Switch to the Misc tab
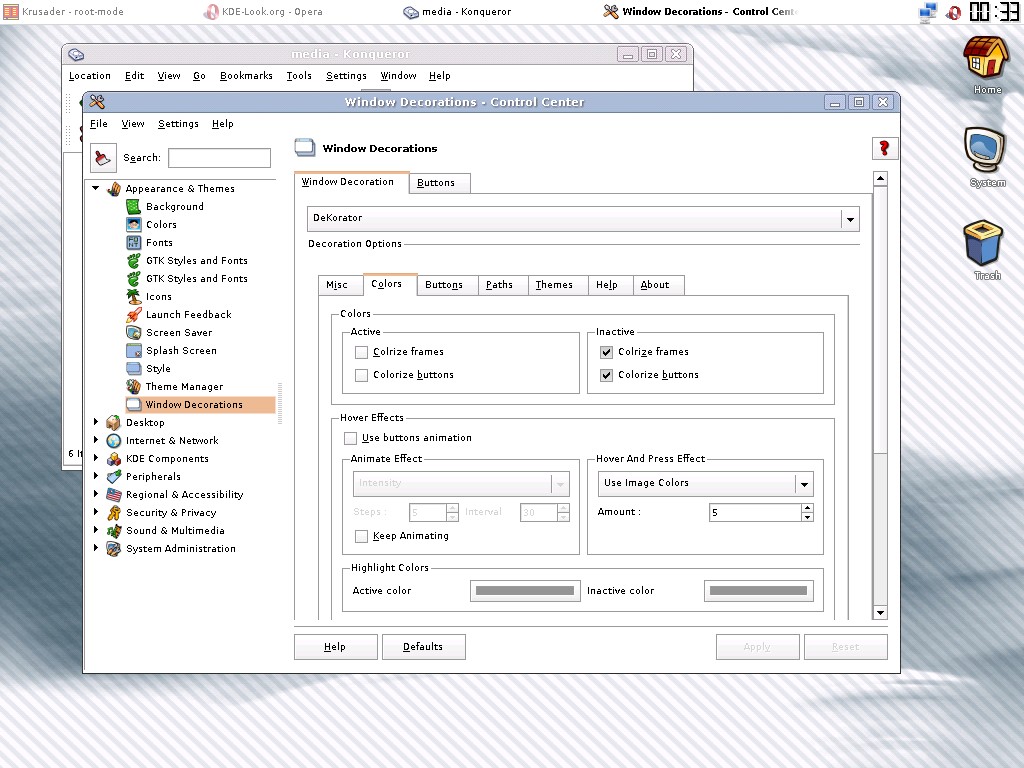The width and height of the screenshot is (1024, 768). click(x=340, y=285)
